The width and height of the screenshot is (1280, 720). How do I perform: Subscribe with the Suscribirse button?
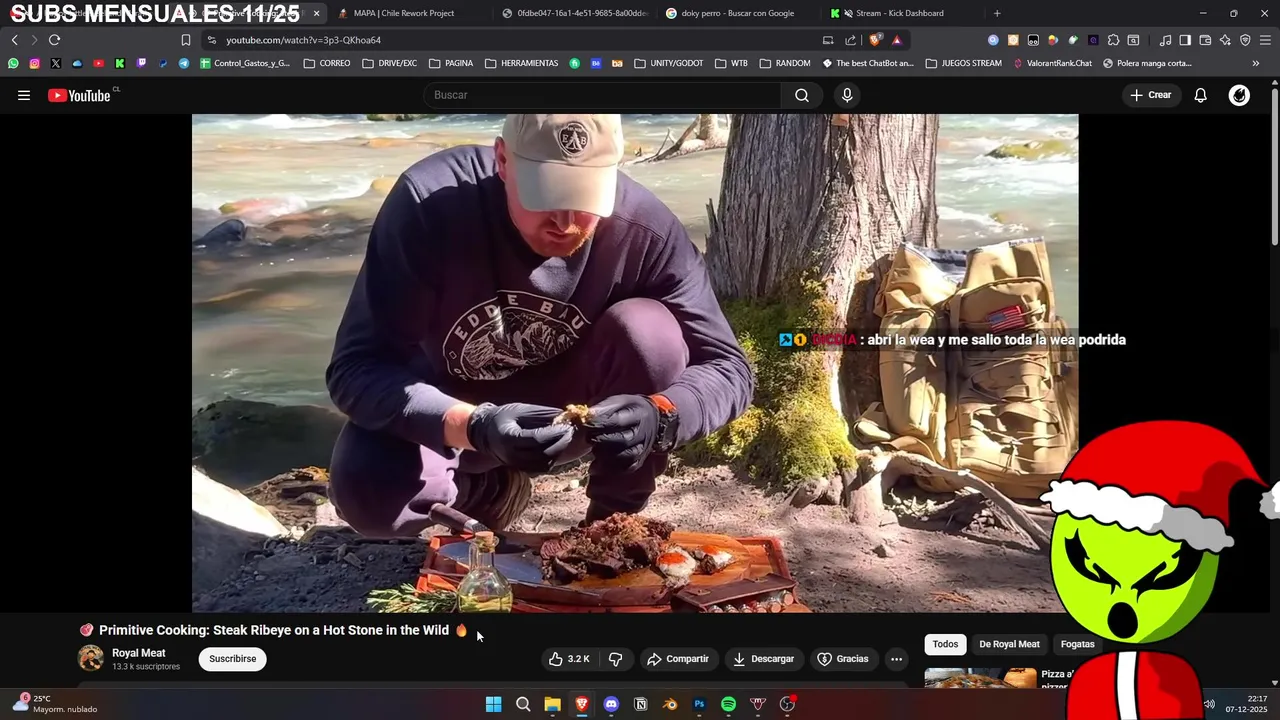[x=233, y=659]
